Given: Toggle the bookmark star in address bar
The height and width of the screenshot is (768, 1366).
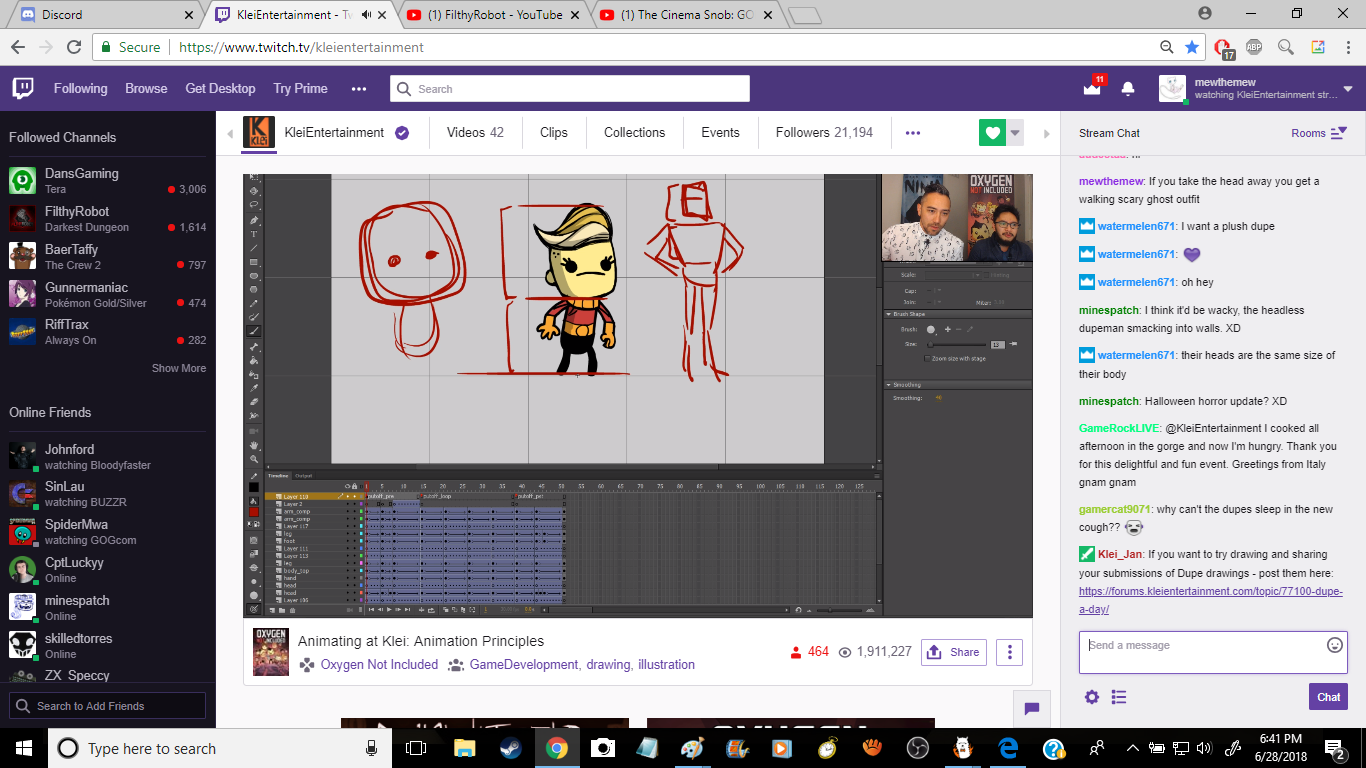Looking at the screenshot, I should tap(1191, 47).
